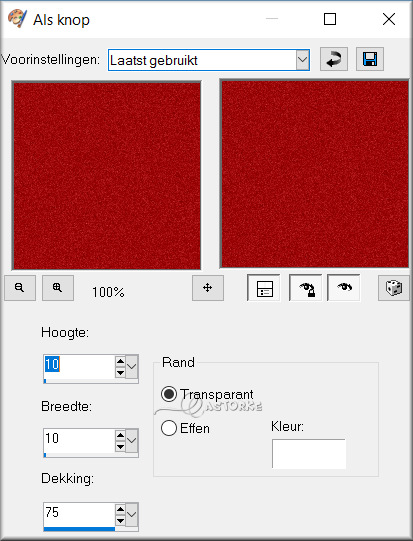Screen dimensions: 413x541
Task: Click the left before-preview thumbnail
Action: click(x=107, y=176)
